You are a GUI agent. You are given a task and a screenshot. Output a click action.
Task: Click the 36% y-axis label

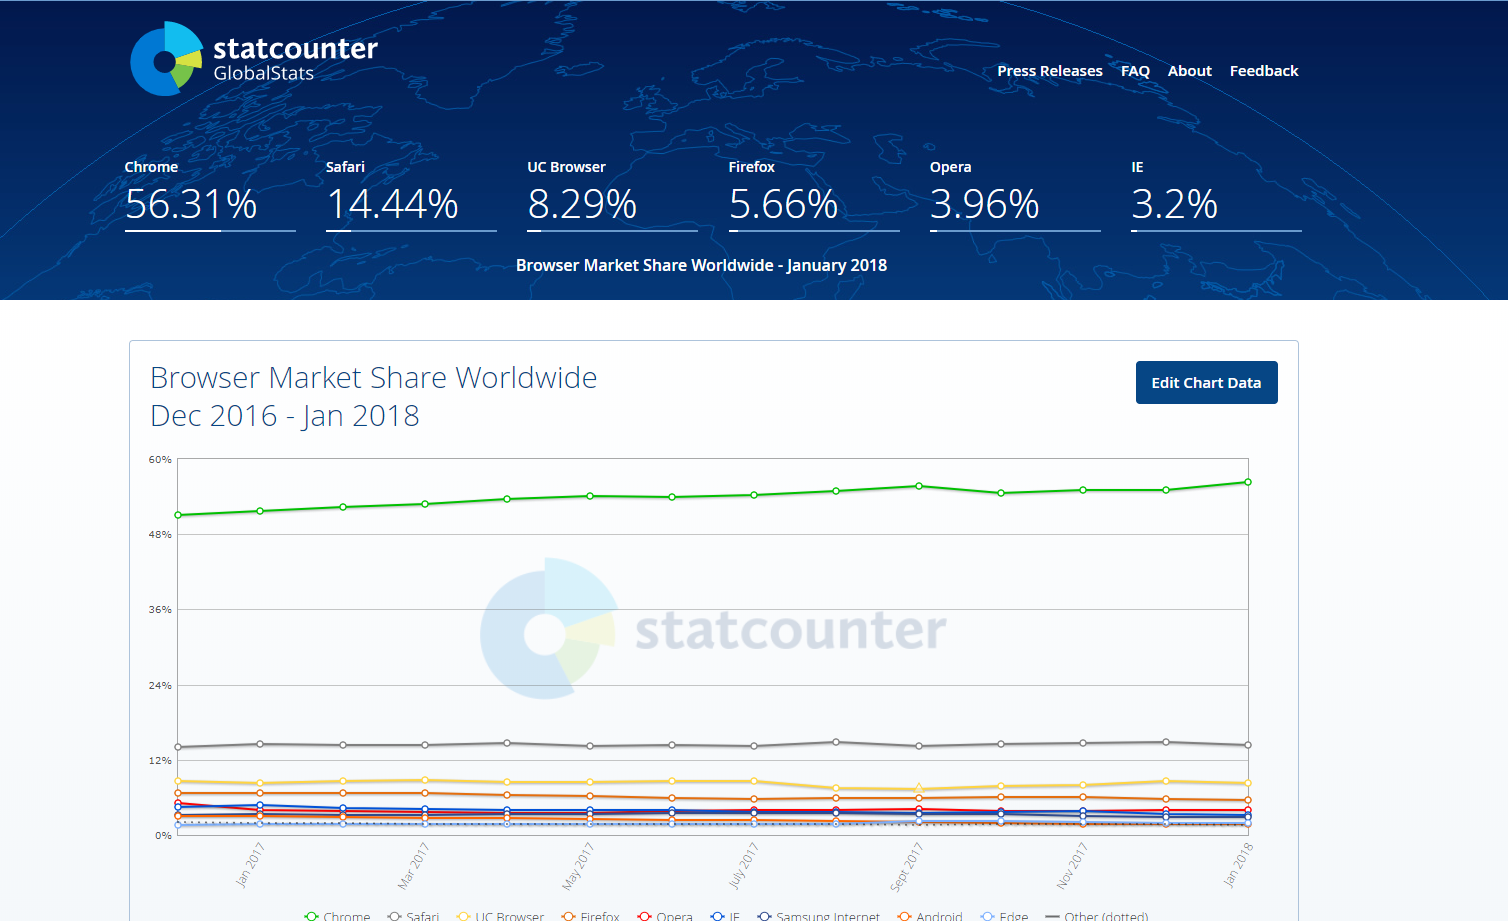(x=160, y=610)
